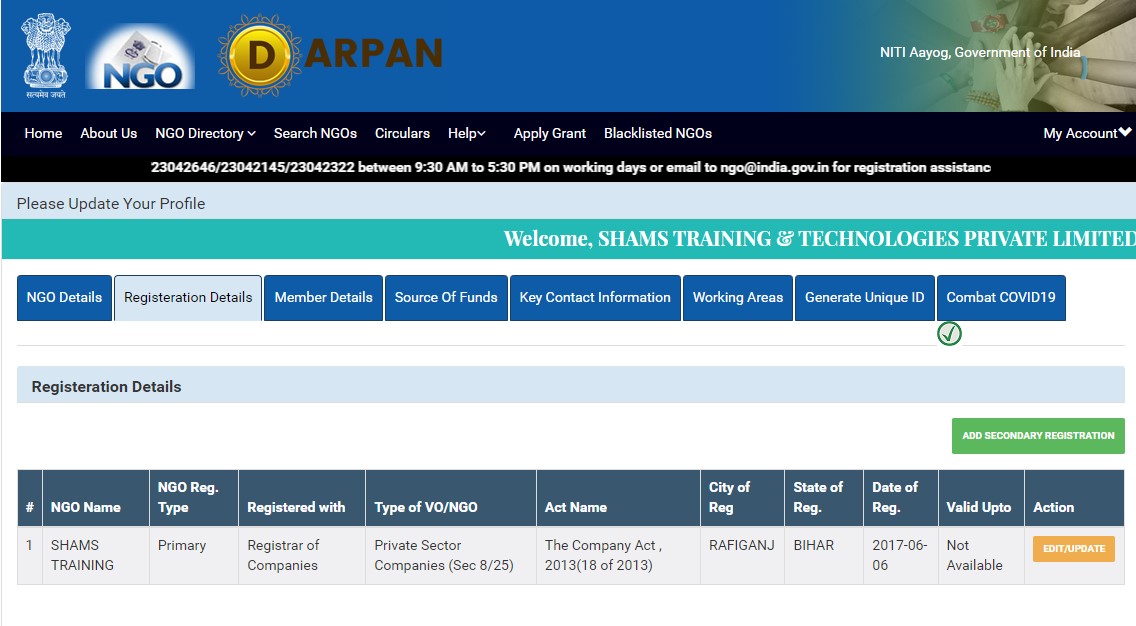Expand the NGO Directory dropdown
This screenshot has height=626, width=1136.
(x=205, y=133)
